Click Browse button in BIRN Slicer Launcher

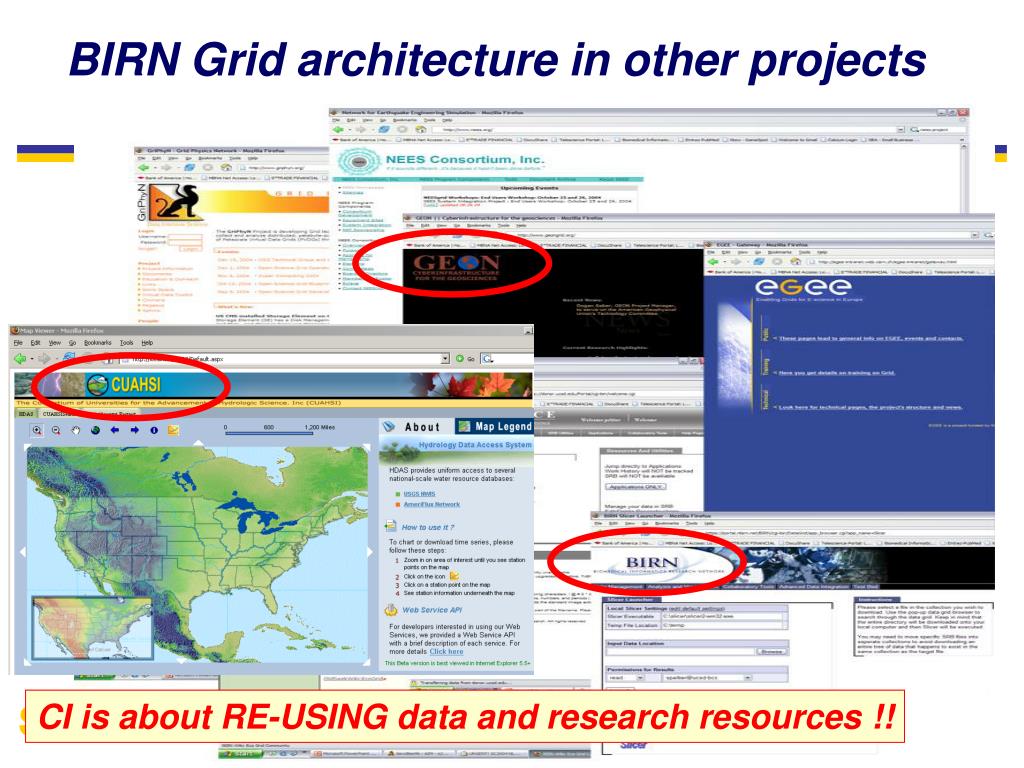(771, 652)
